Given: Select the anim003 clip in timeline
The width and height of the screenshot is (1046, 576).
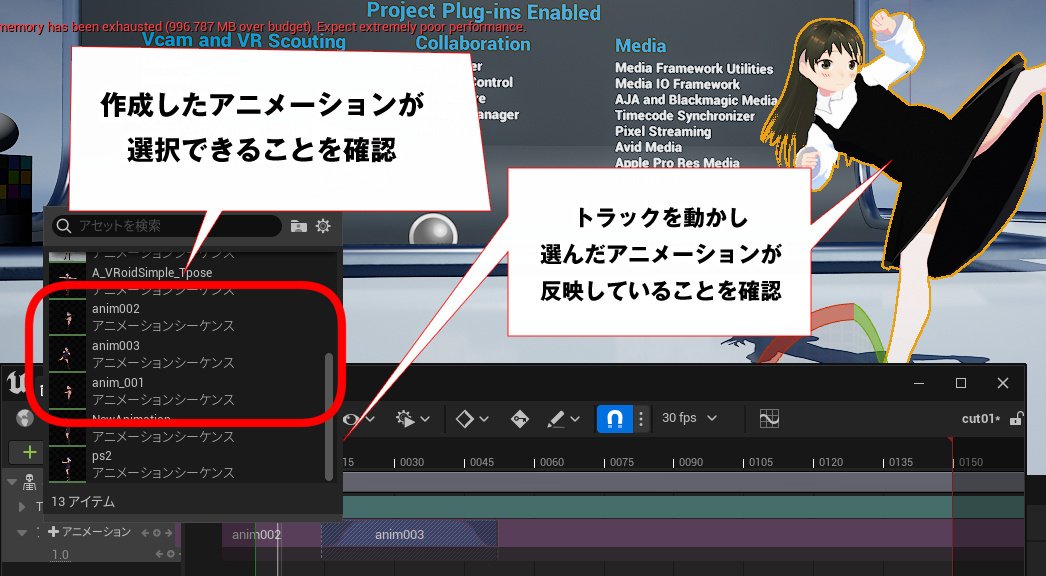Looking at the screenshot, I should [409, 535].
